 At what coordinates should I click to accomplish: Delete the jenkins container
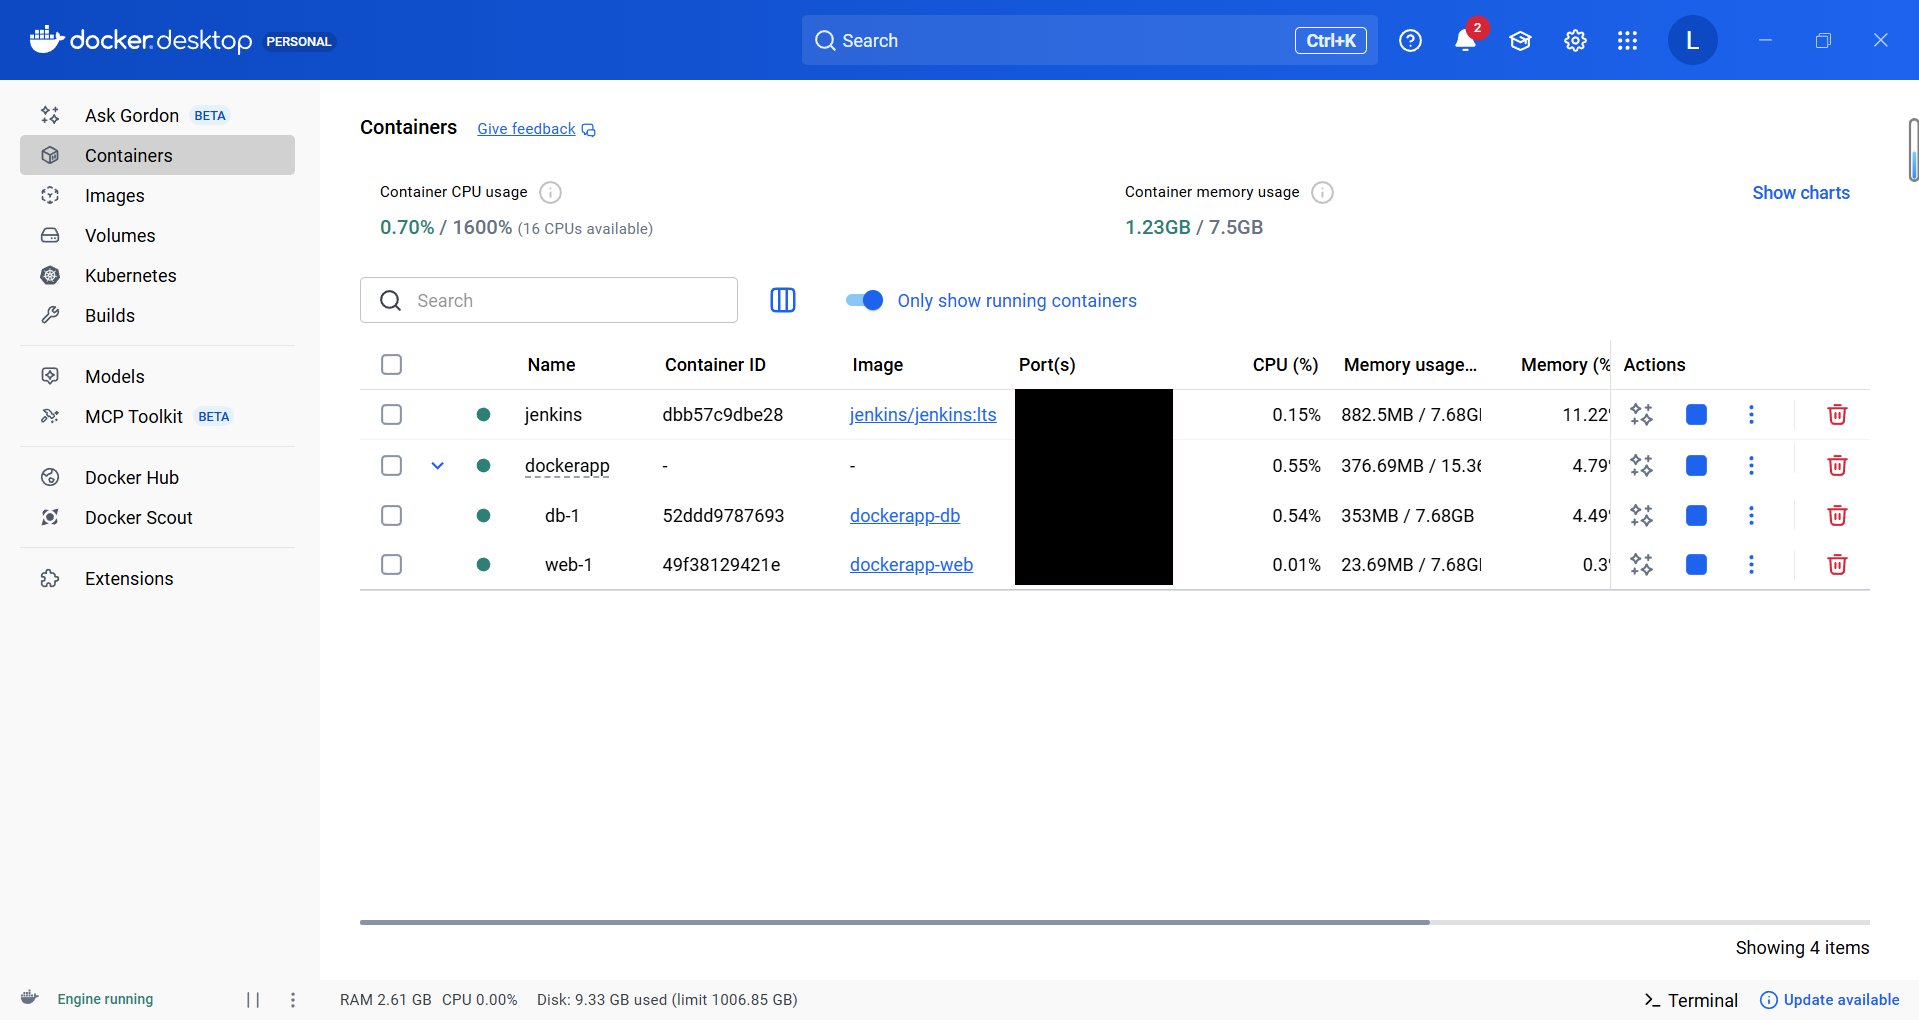[1837, 414]
